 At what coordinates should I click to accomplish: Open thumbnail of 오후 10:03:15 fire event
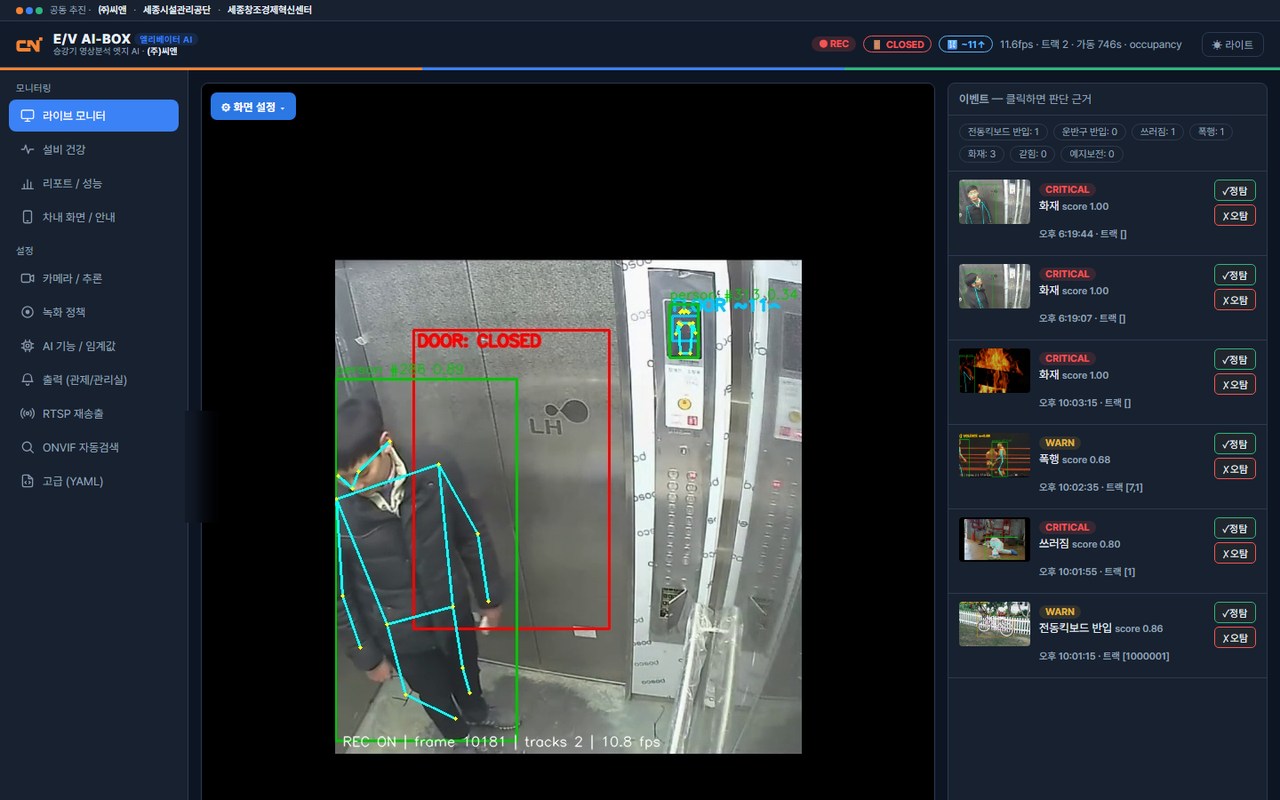[x=994, y=370]
